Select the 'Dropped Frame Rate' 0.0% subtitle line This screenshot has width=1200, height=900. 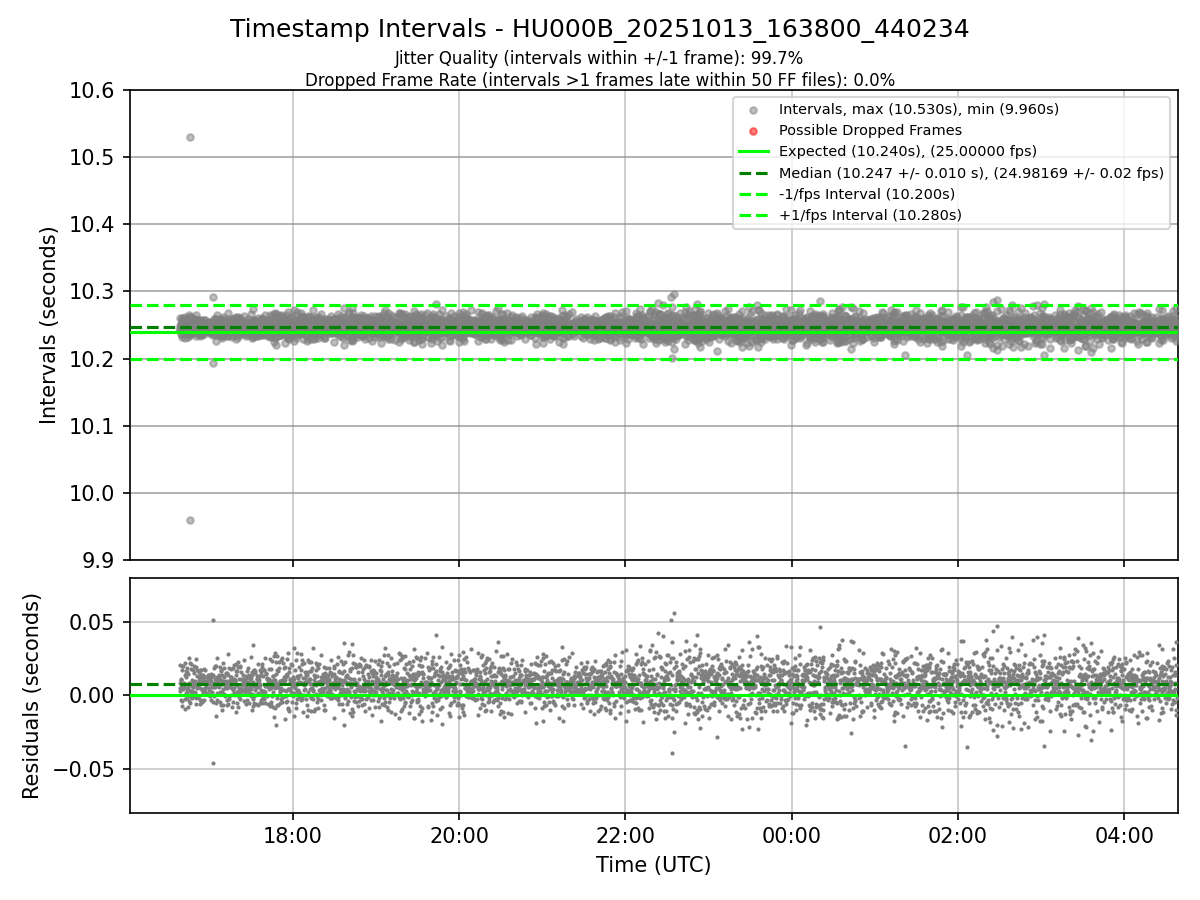click(x=599, y=79)
